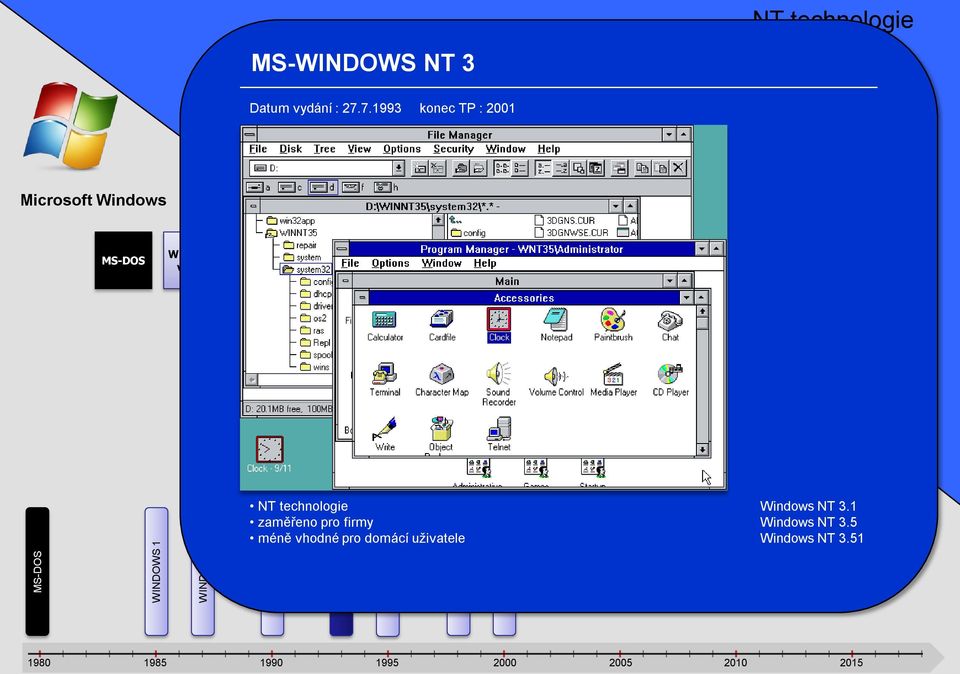Click the Stop Sharing toolbar button
This screenshot has height=674, width=960.
tap(478, 168)
